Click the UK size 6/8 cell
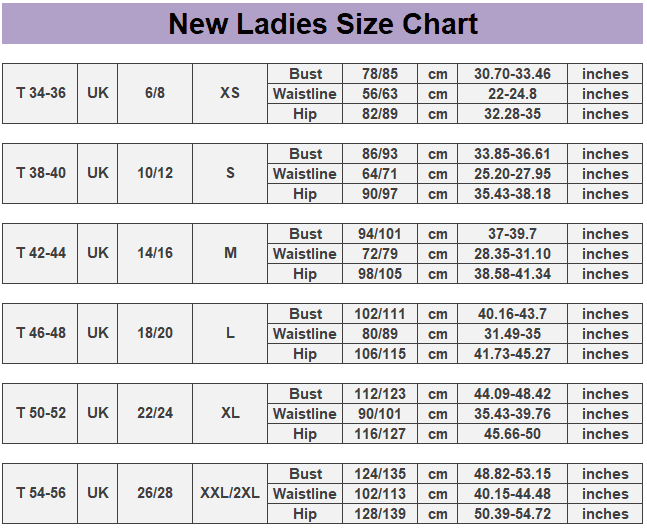This screenshot has height=528, width=647. point(155,93)
